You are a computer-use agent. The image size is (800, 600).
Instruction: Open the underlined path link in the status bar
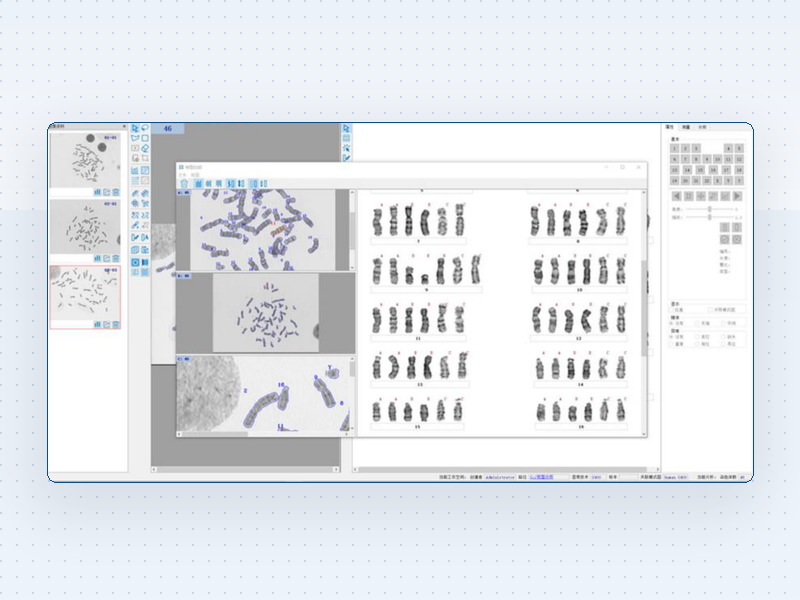[541, 477]
